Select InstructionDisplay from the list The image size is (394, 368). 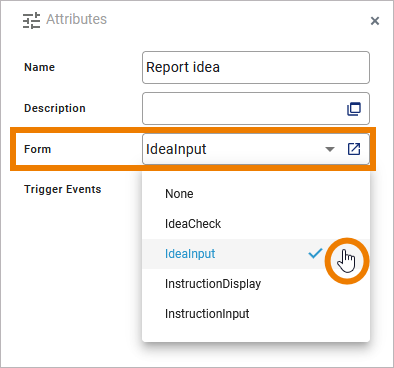[x=256, y=284]
